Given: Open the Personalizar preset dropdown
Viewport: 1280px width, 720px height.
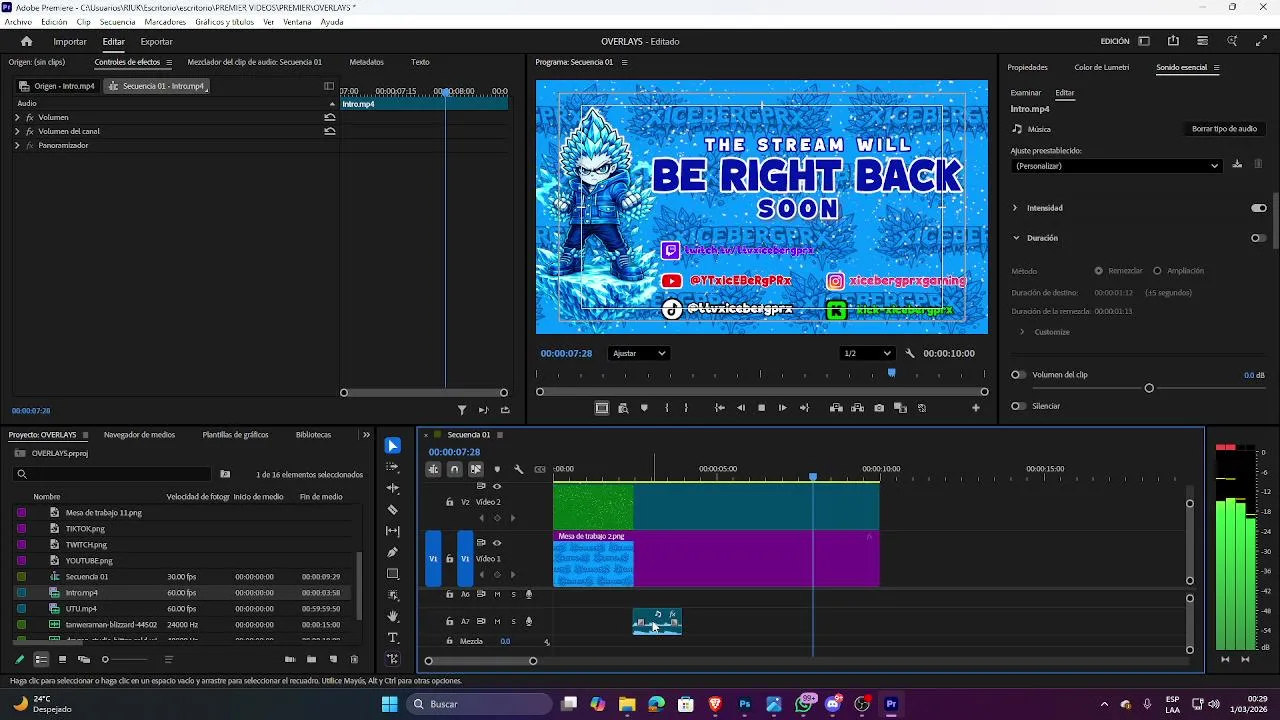Looking at the screenshot, I should (1116, 166).
